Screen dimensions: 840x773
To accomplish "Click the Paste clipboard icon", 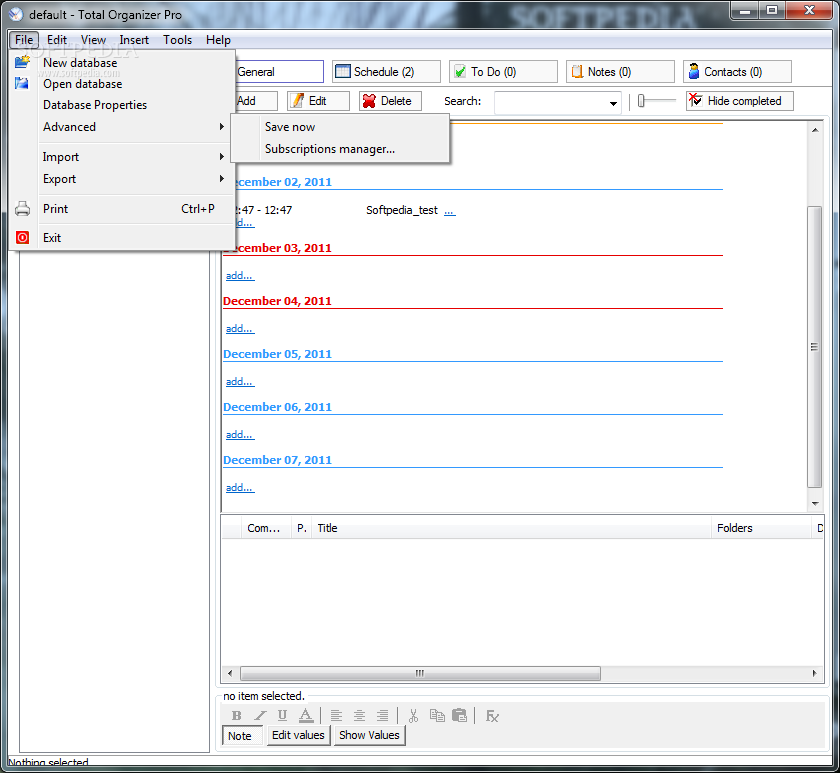I will tap(460, 716).
